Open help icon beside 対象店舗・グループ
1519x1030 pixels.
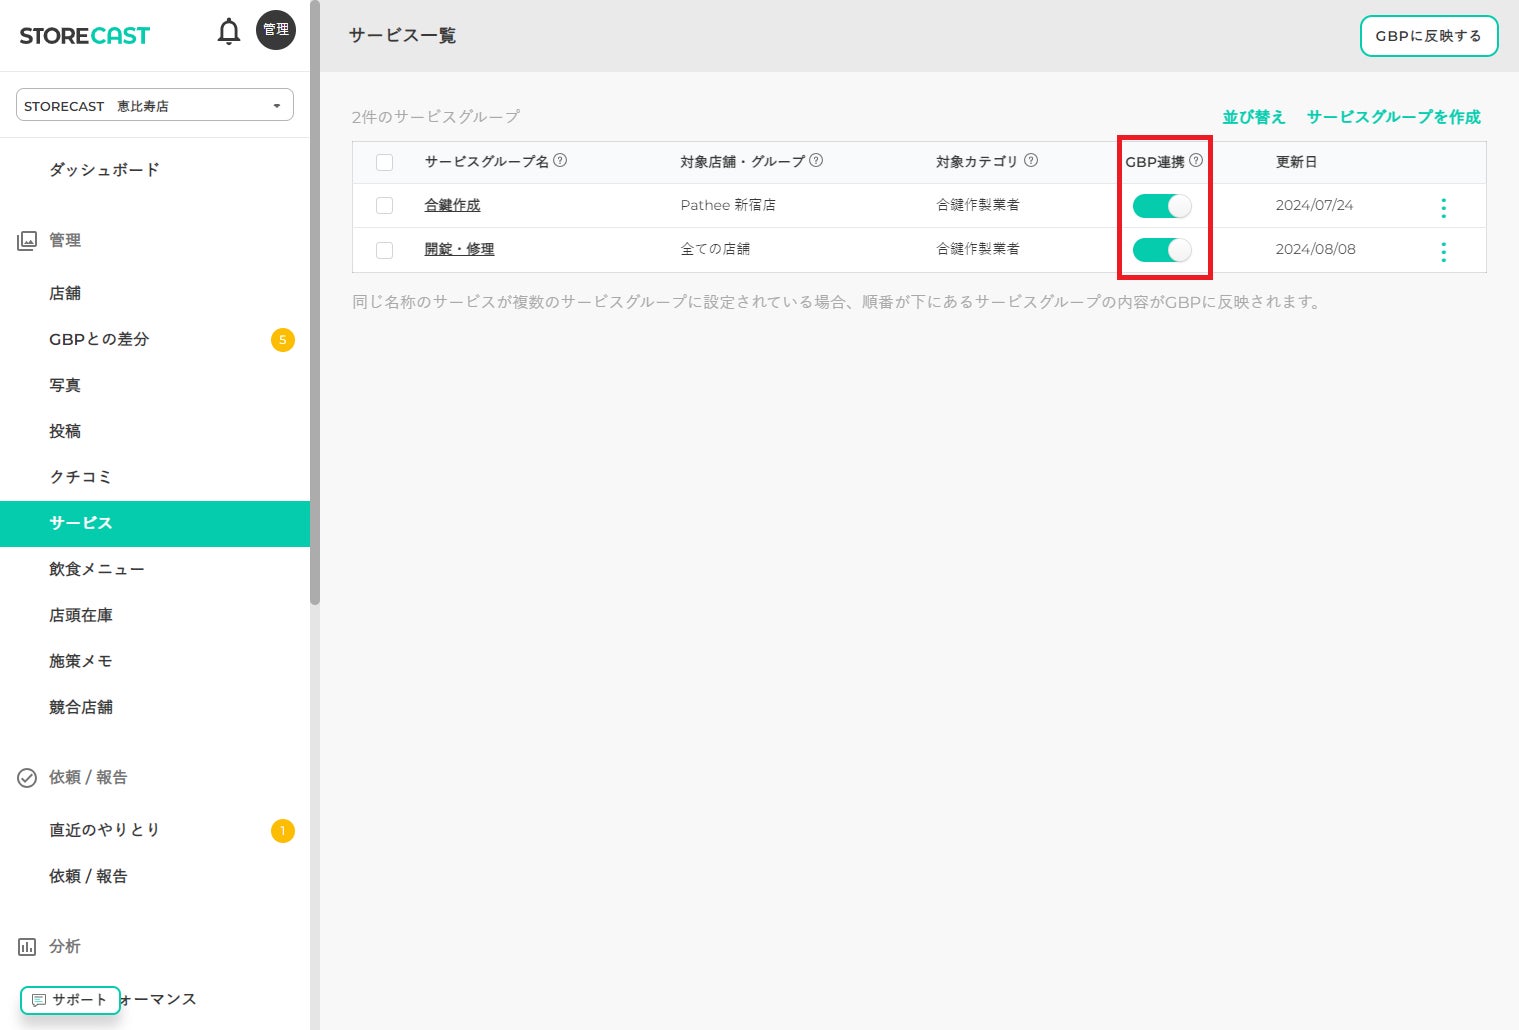pyautogui.click(x=816, y=160)
